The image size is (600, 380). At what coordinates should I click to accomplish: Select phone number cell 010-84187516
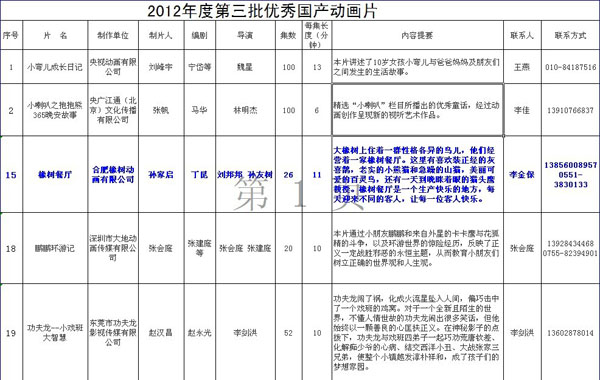(571, 67)
